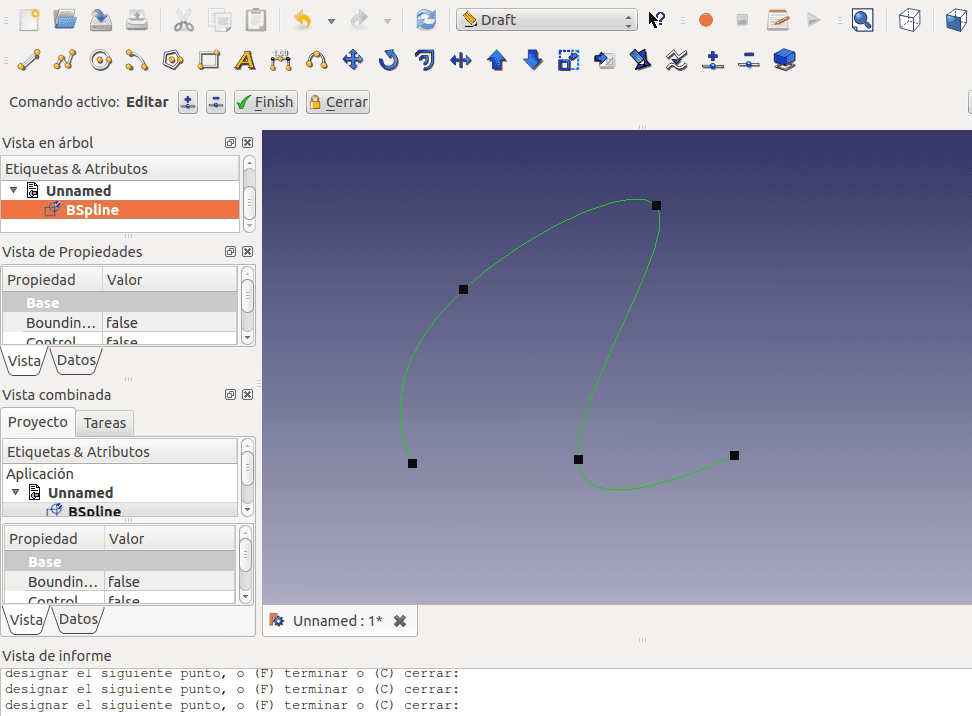Activate the Rotate tool
The width and height of the screenshot is (972, 716).
389,61
